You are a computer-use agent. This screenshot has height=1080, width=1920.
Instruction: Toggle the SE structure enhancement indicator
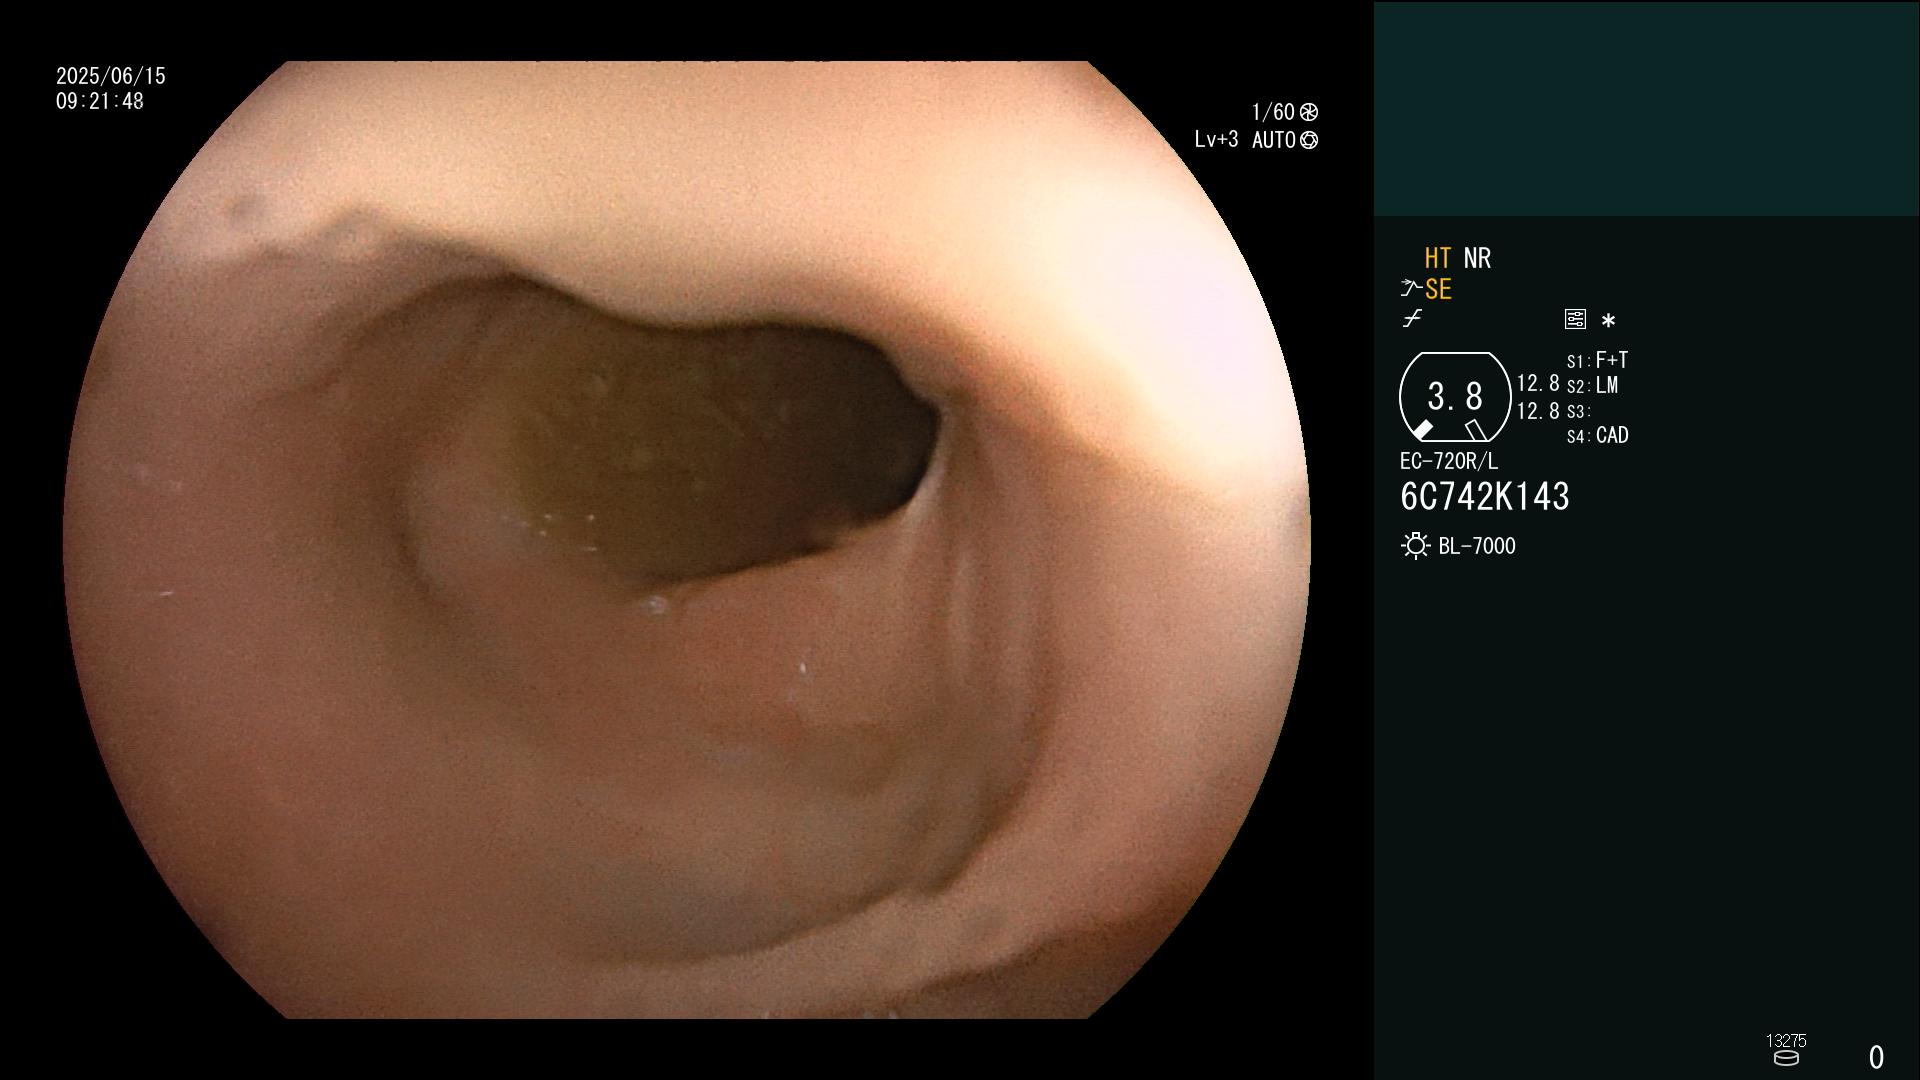pos(1438,290)
